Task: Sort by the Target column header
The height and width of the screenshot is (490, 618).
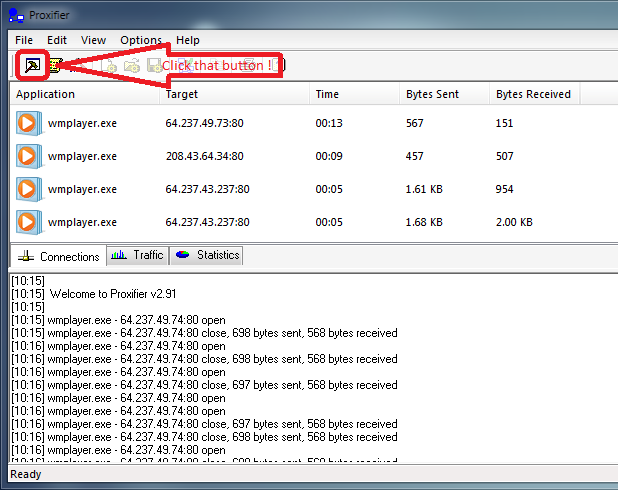Action: pos(234,94)
